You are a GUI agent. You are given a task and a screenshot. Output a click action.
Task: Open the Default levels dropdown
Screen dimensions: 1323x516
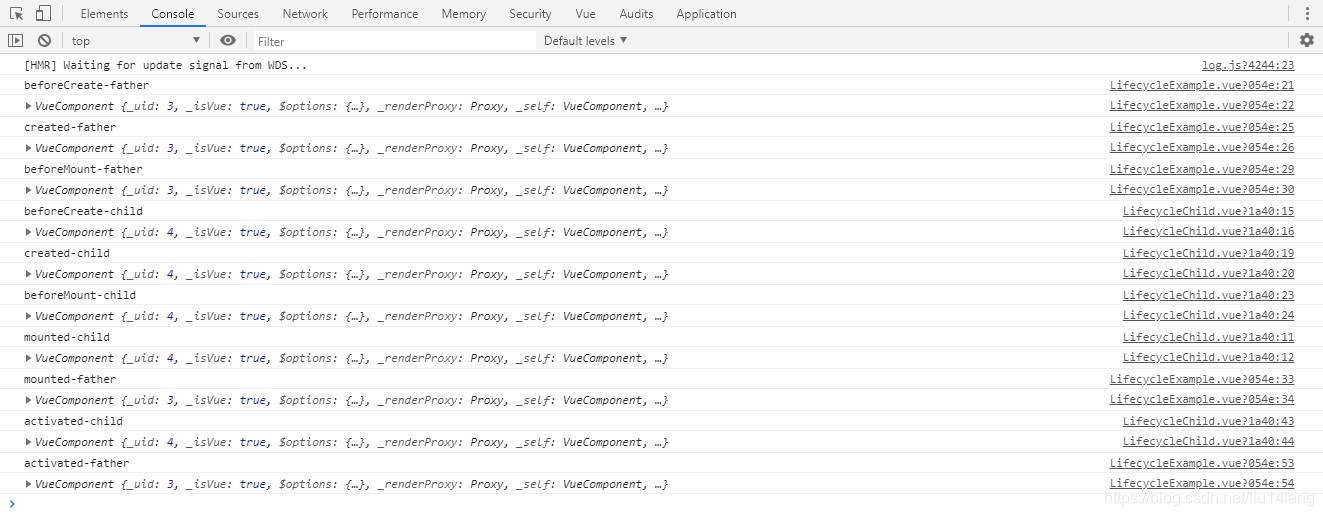(x=586, y=41)
